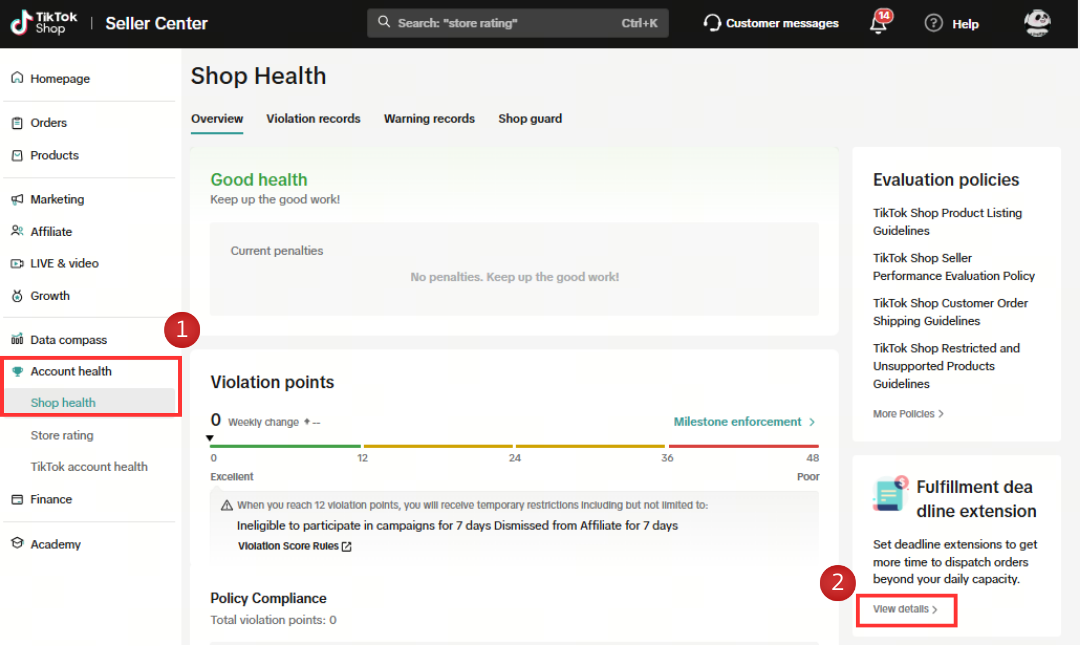The width and height of the screenshot is (1080, 646).
Task: Collapse the Account health sidebar section
Action: coord(71,371)
